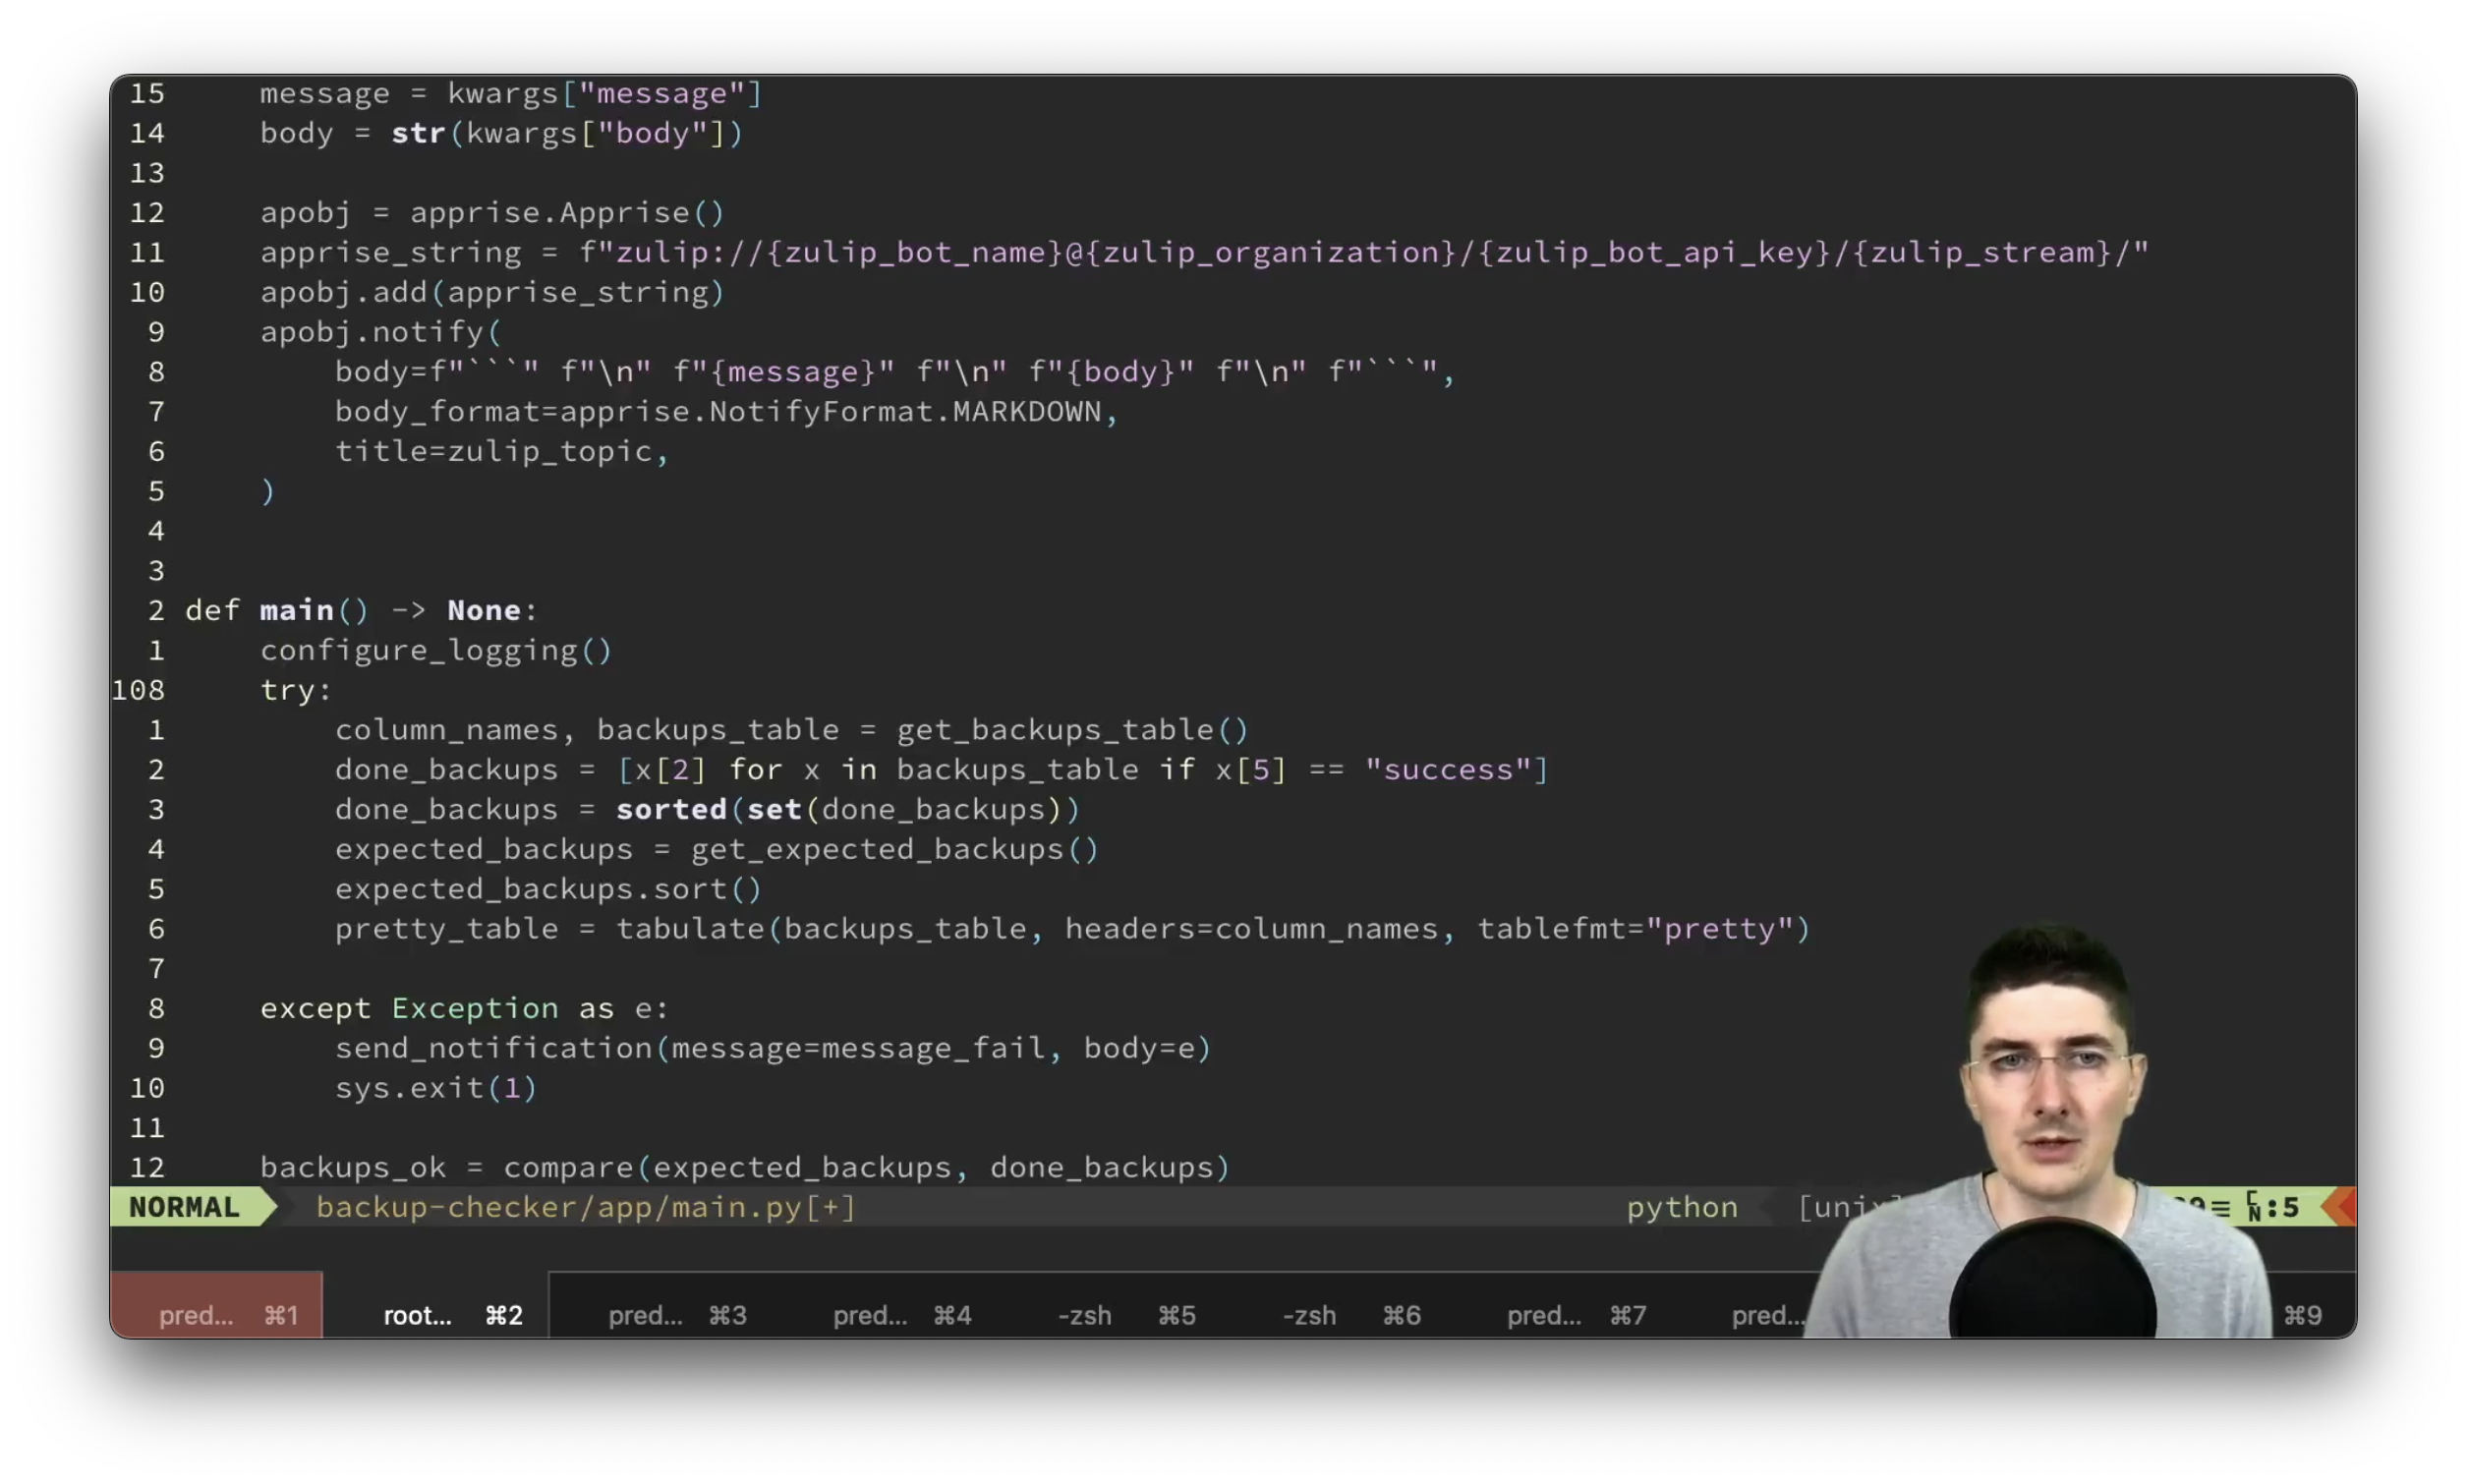The image size is (2467, 1484).
Task: Click 'get_backups_table()' call
Action: point(1072,729)
